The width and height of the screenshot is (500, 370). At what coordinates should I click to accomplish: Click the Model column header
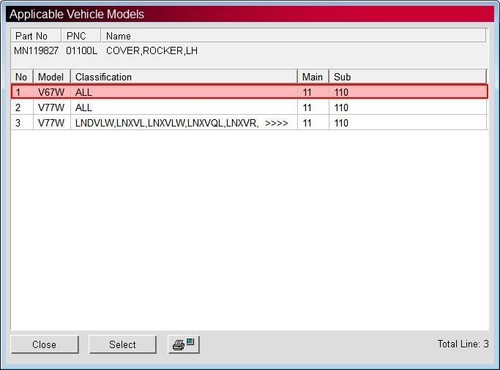[52, 77]
